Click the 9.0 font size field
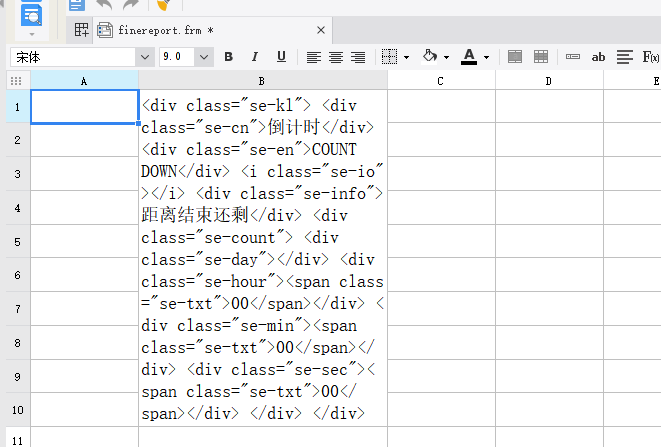Screen dimensions: 661x447 (x=177, y=57)
